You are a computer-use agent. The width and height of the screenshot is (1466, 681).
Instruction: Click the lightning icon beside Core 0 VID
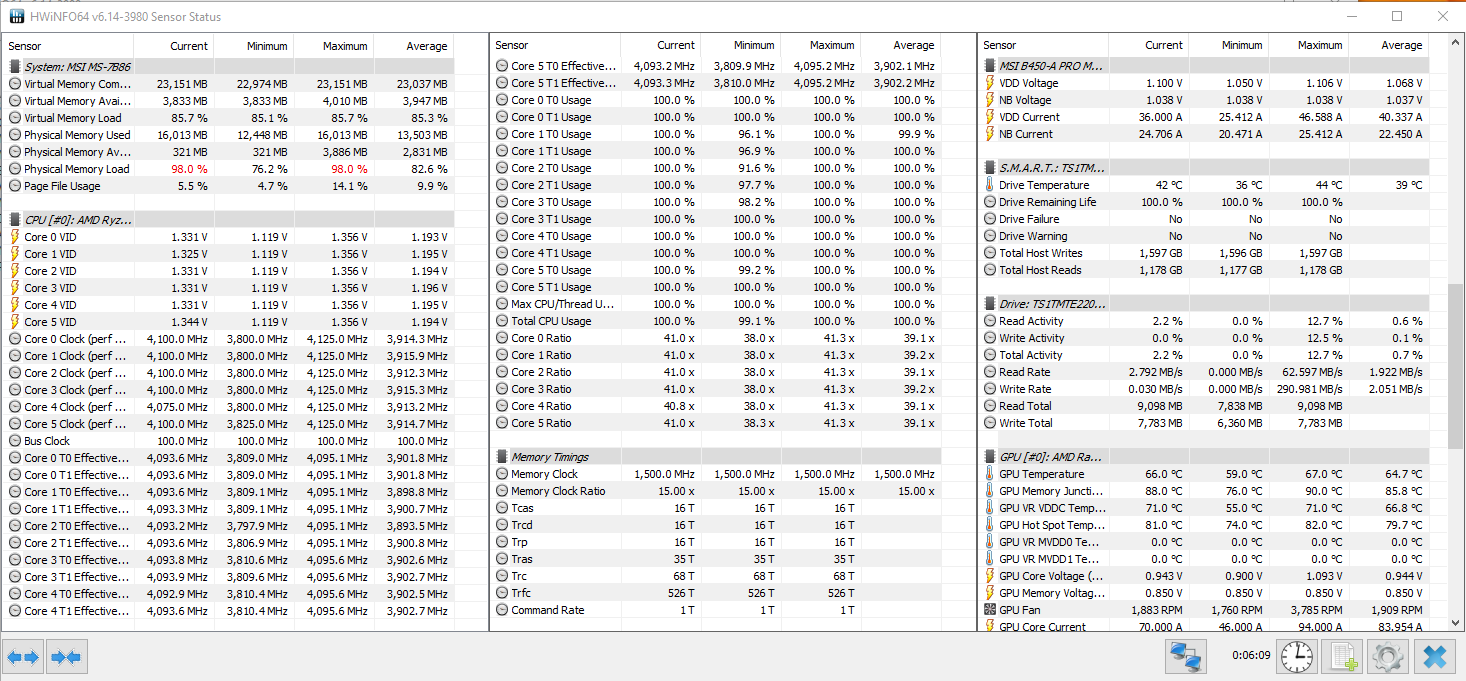[15, 237]
